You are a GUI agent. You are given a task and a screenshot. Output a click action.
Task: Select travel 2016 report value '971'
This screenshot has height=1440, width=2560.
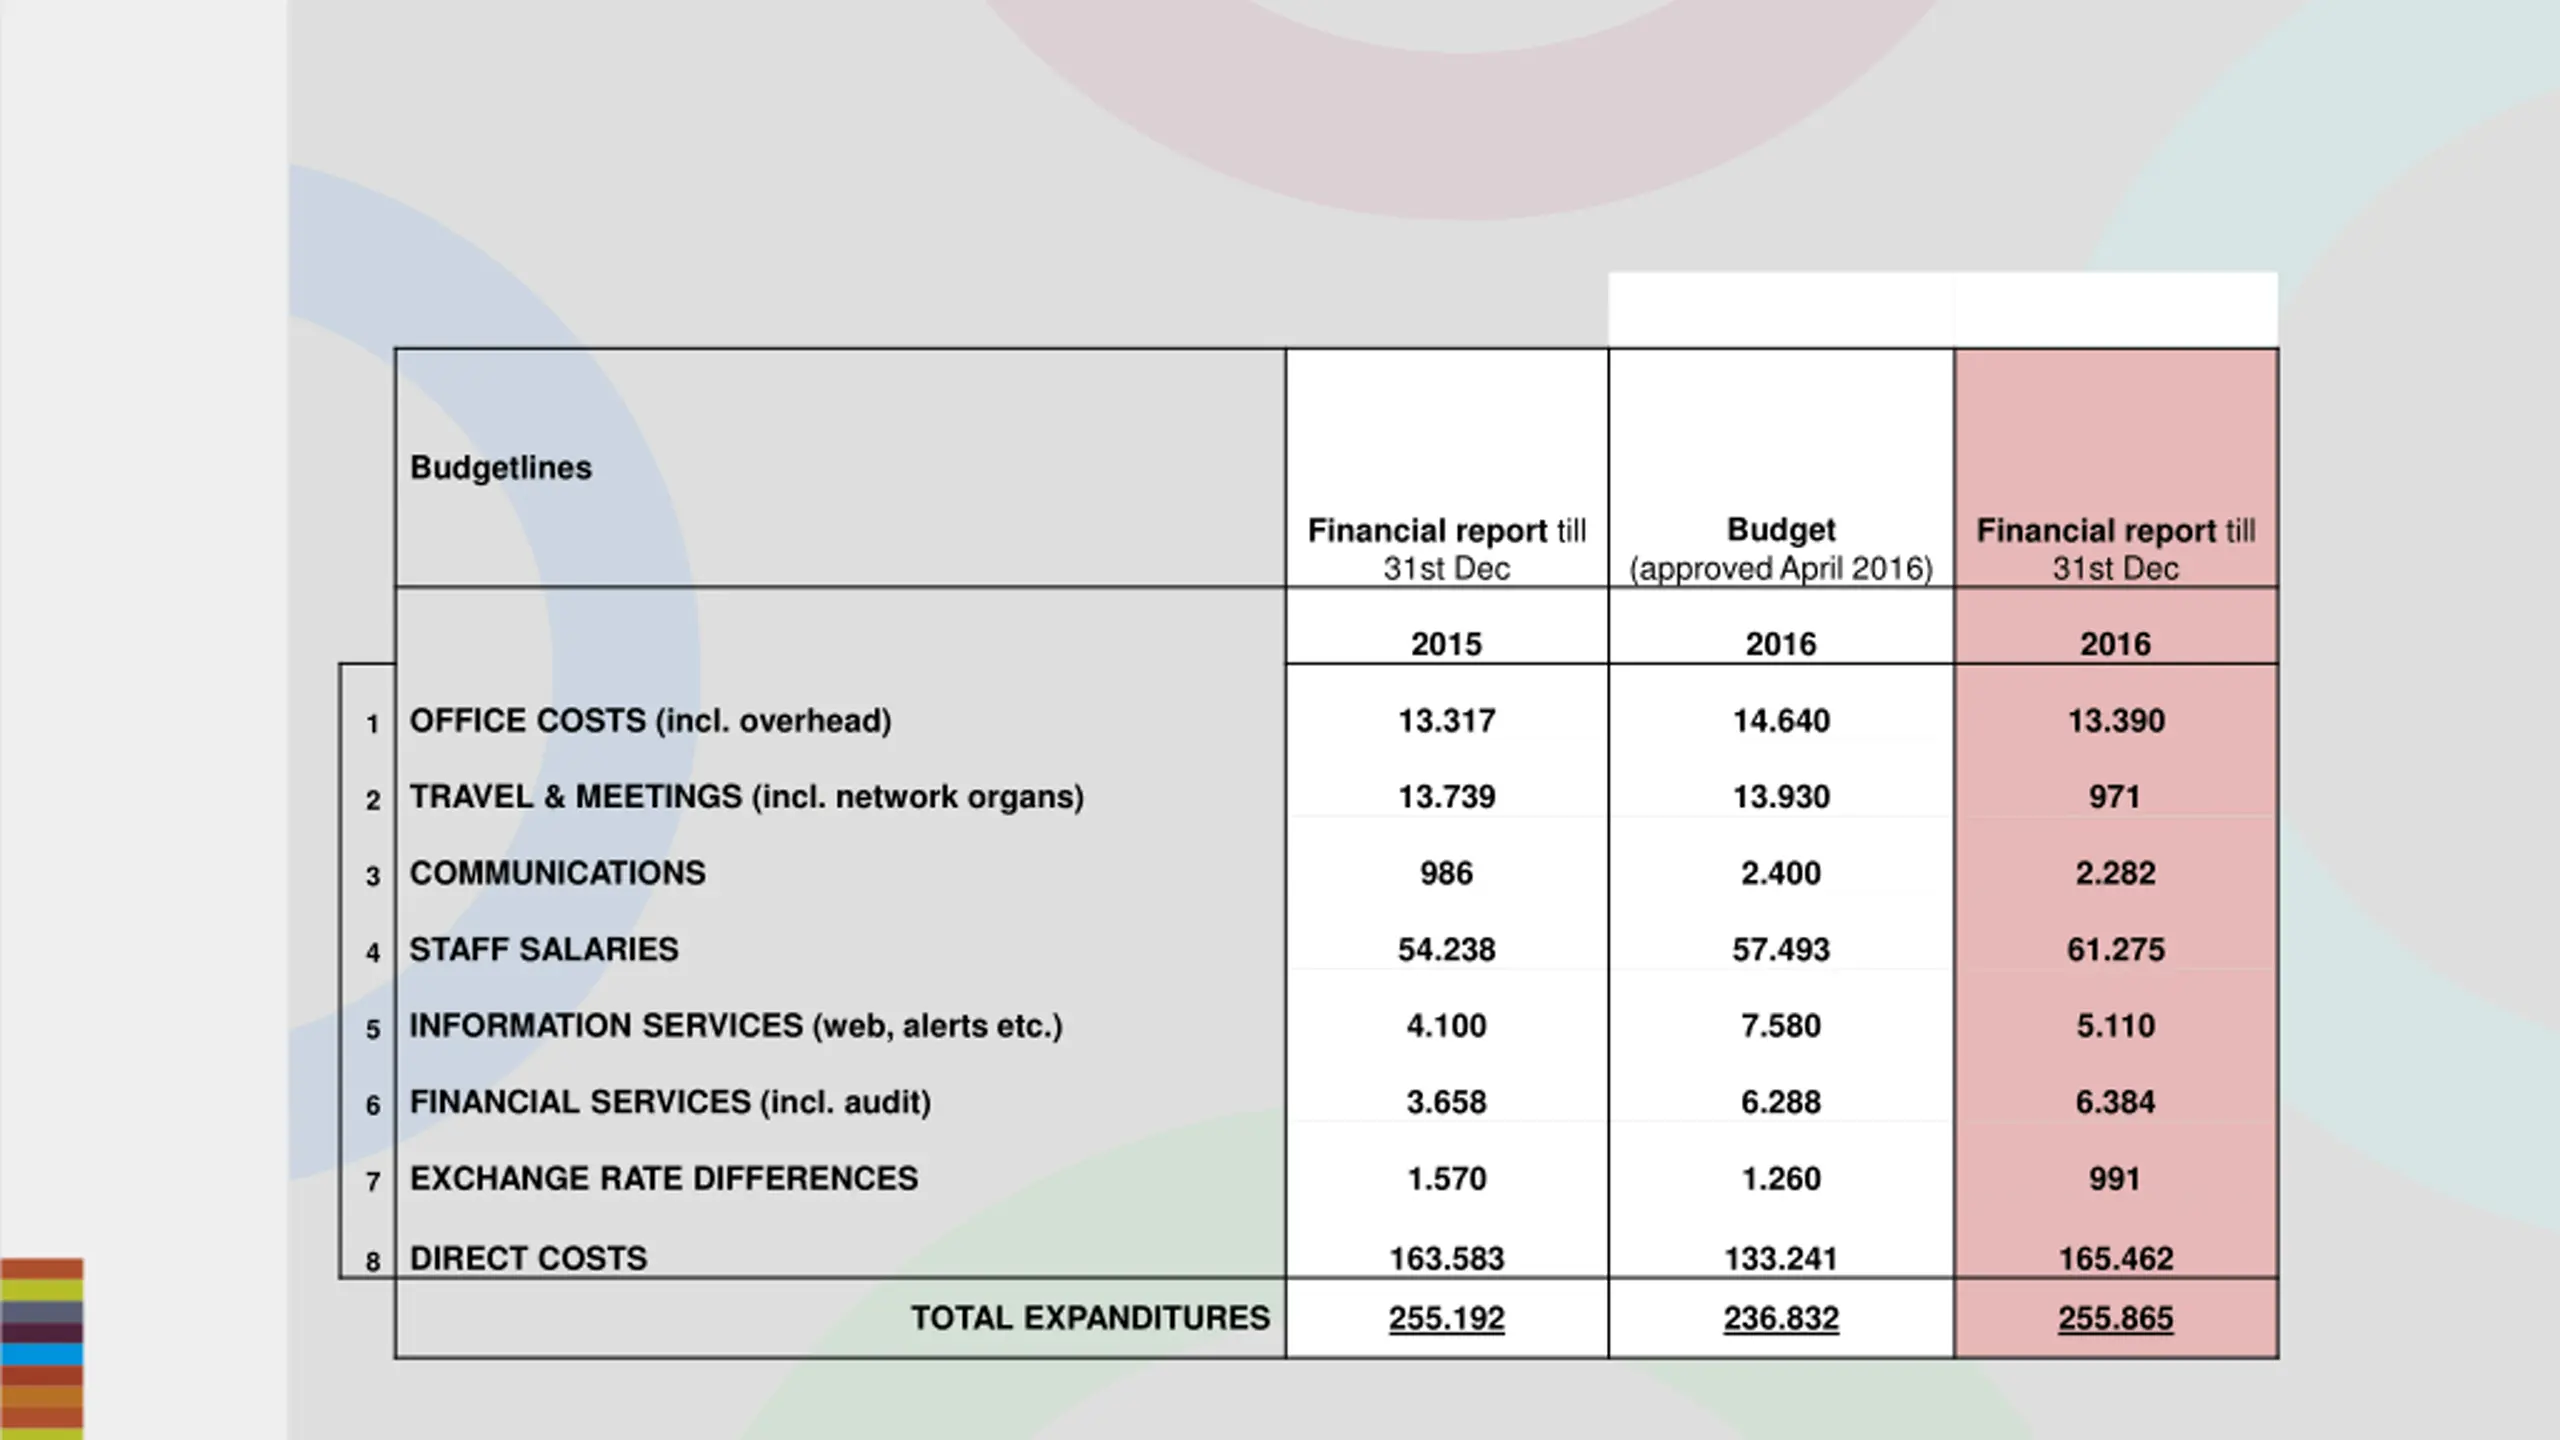[x=2114, y=797]
